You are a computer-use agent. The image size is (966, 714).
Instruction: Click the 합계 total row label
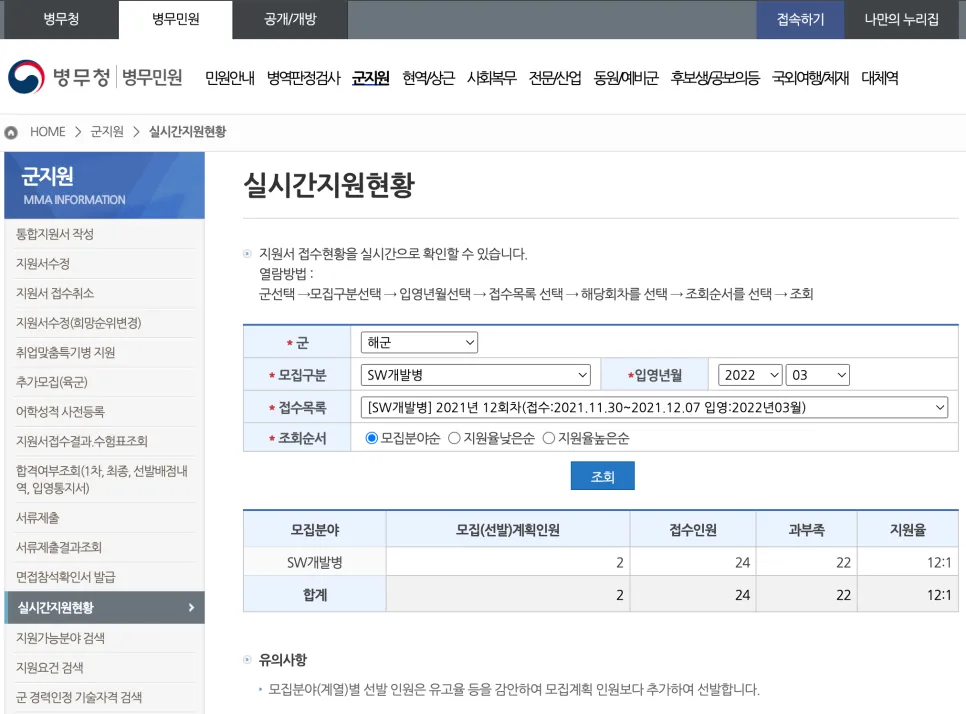[315, 594]
